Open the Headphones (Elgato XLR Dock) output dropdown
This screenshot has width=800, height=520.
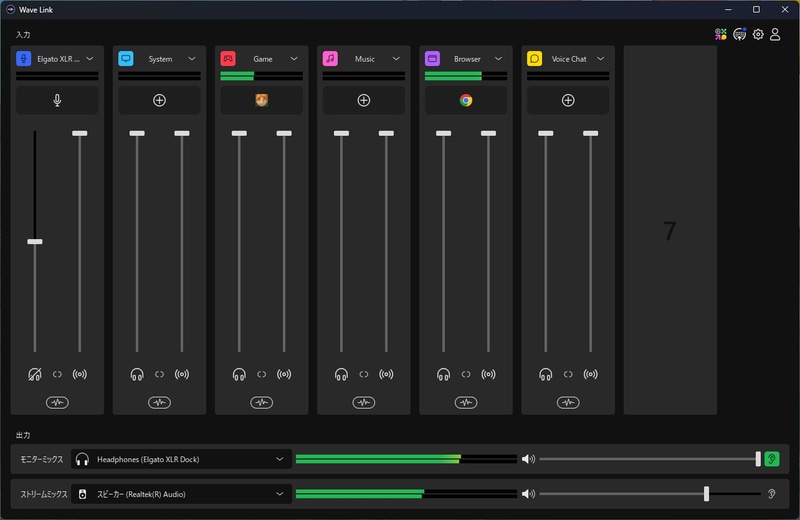(x=182, y=459)
